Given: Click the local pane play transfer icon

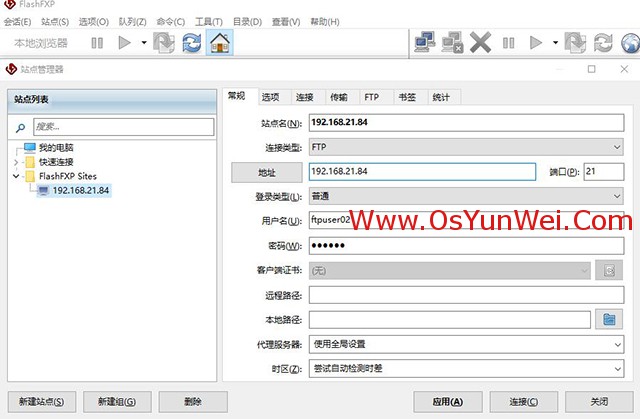Looking at the screenshot, I should pyautogui.click(x=124, y=42).
